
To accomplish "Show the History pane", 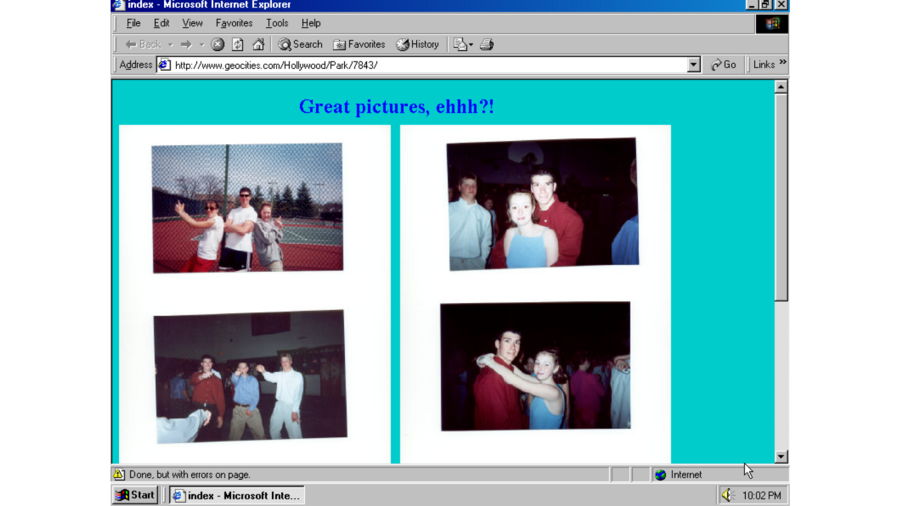I will click(417, 45).
